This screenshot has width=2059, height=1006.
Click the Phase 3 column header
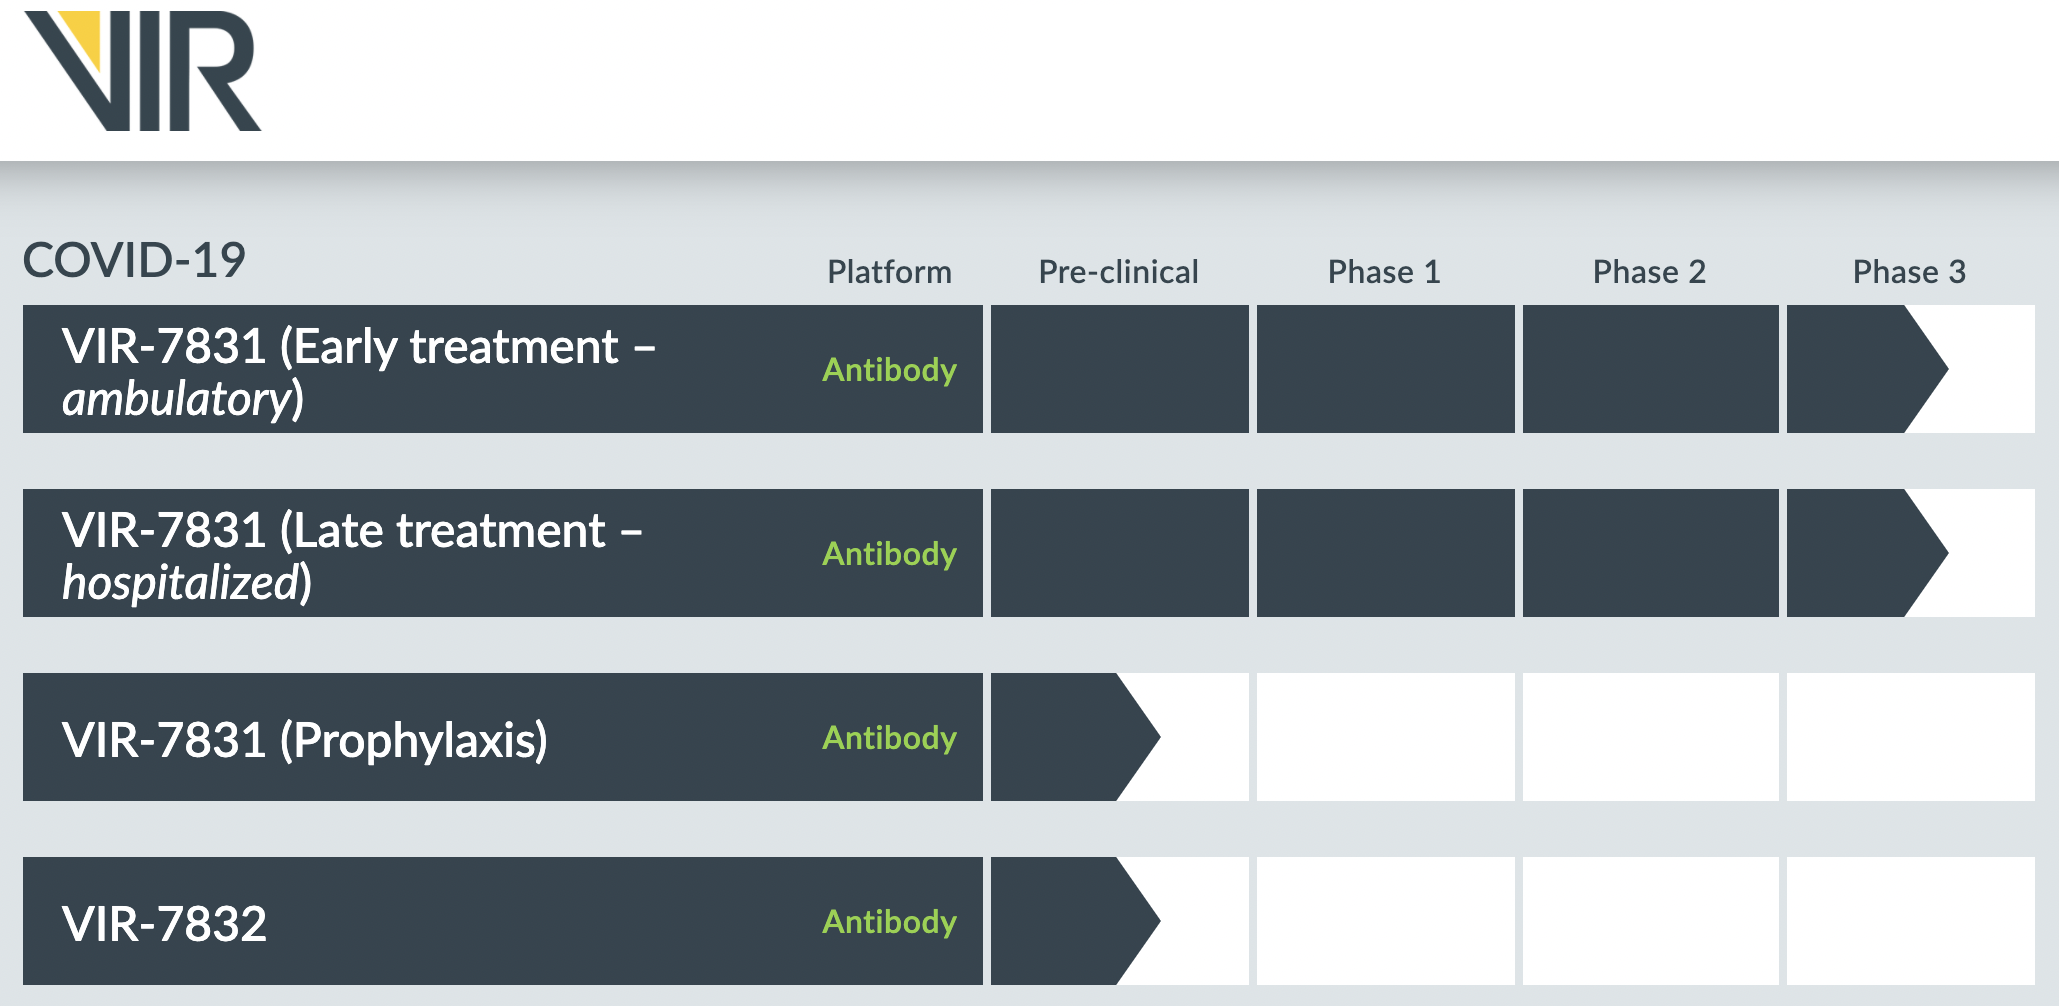pos(1909,272)
